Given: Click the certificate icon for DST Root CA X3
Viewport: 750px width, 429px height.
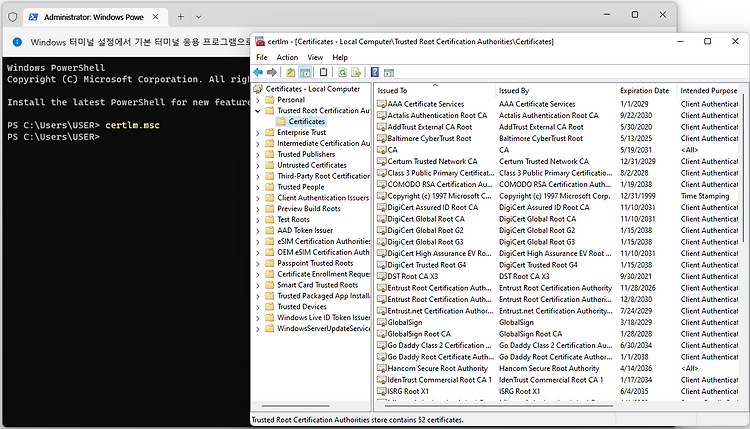Looking at the screenshot, I should 381,276.
